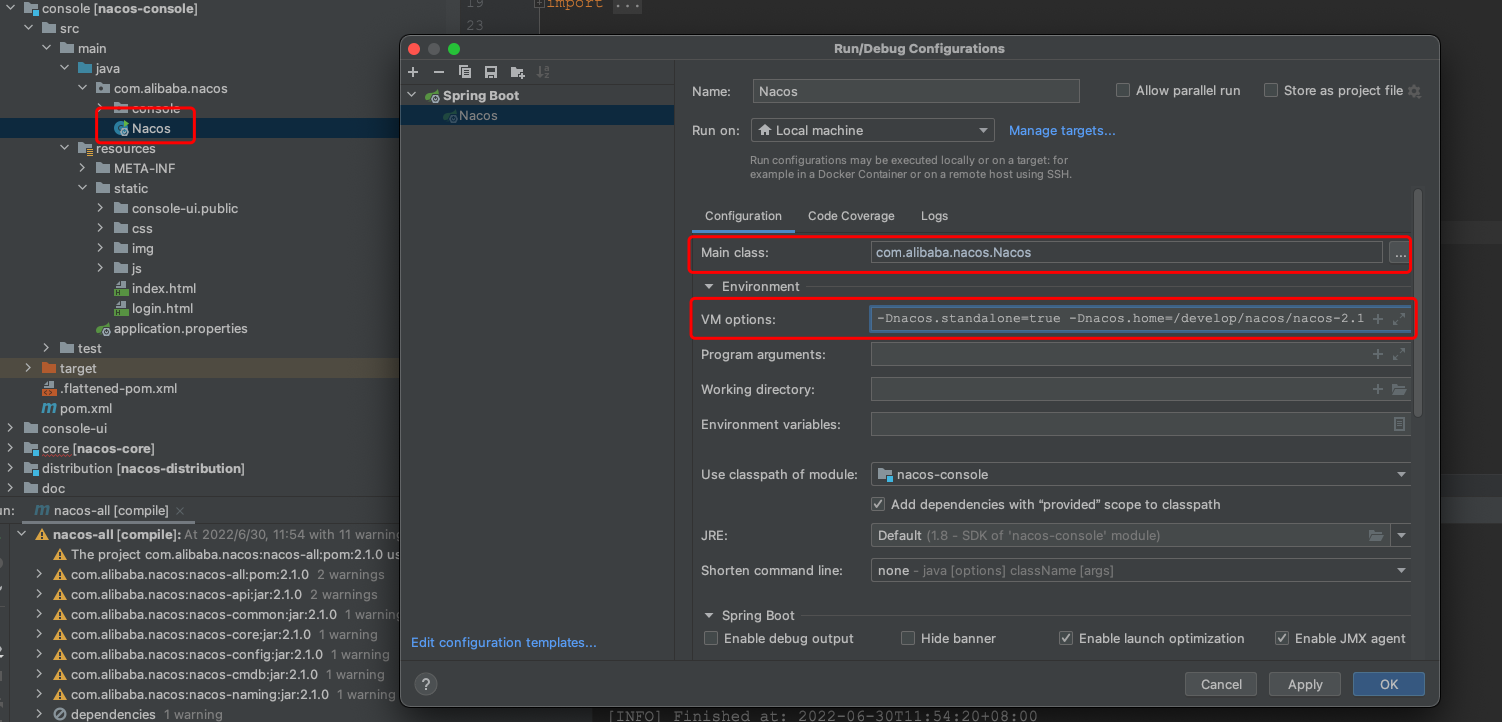Insert macro in Program arguments field
Viewport: 1502px width, 722px height.
pos(1377,354)
